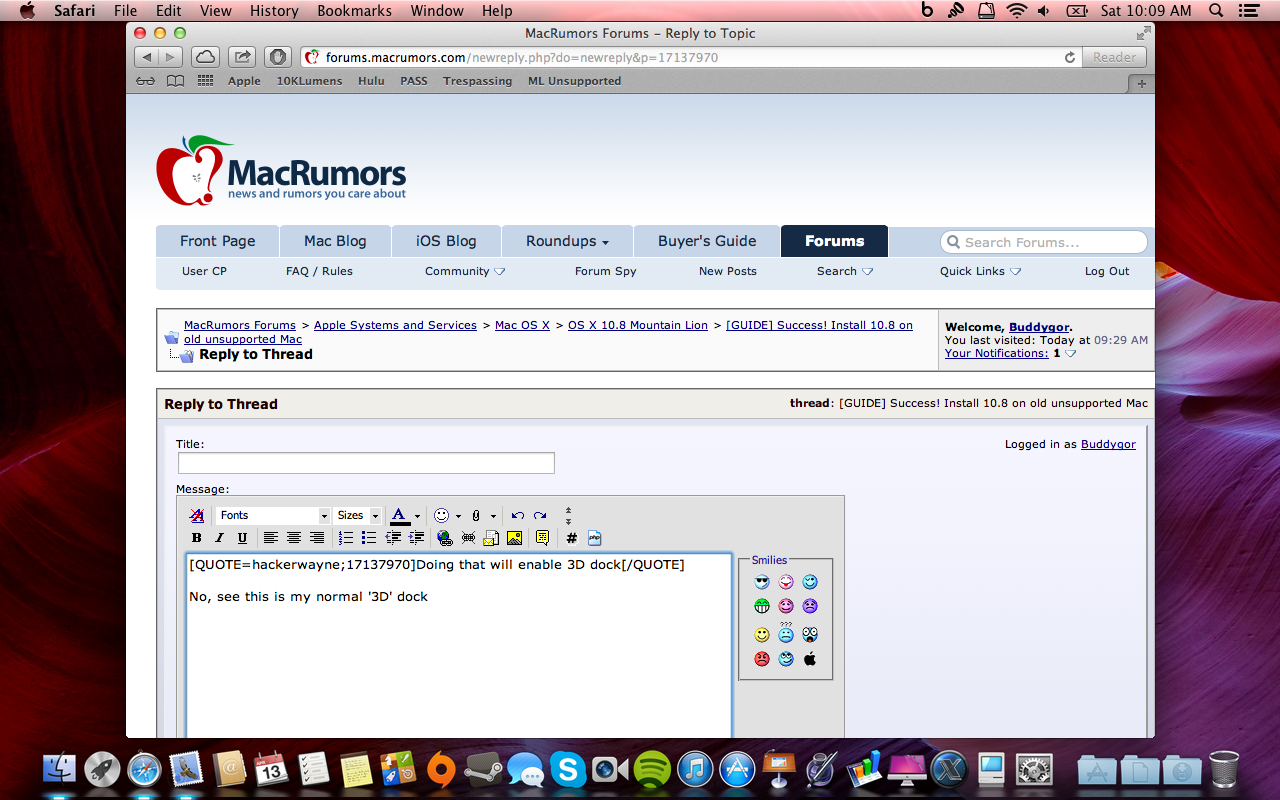Insert the sunglasses cool smiley
1280x800 pixels.
[x=762, y=582]
